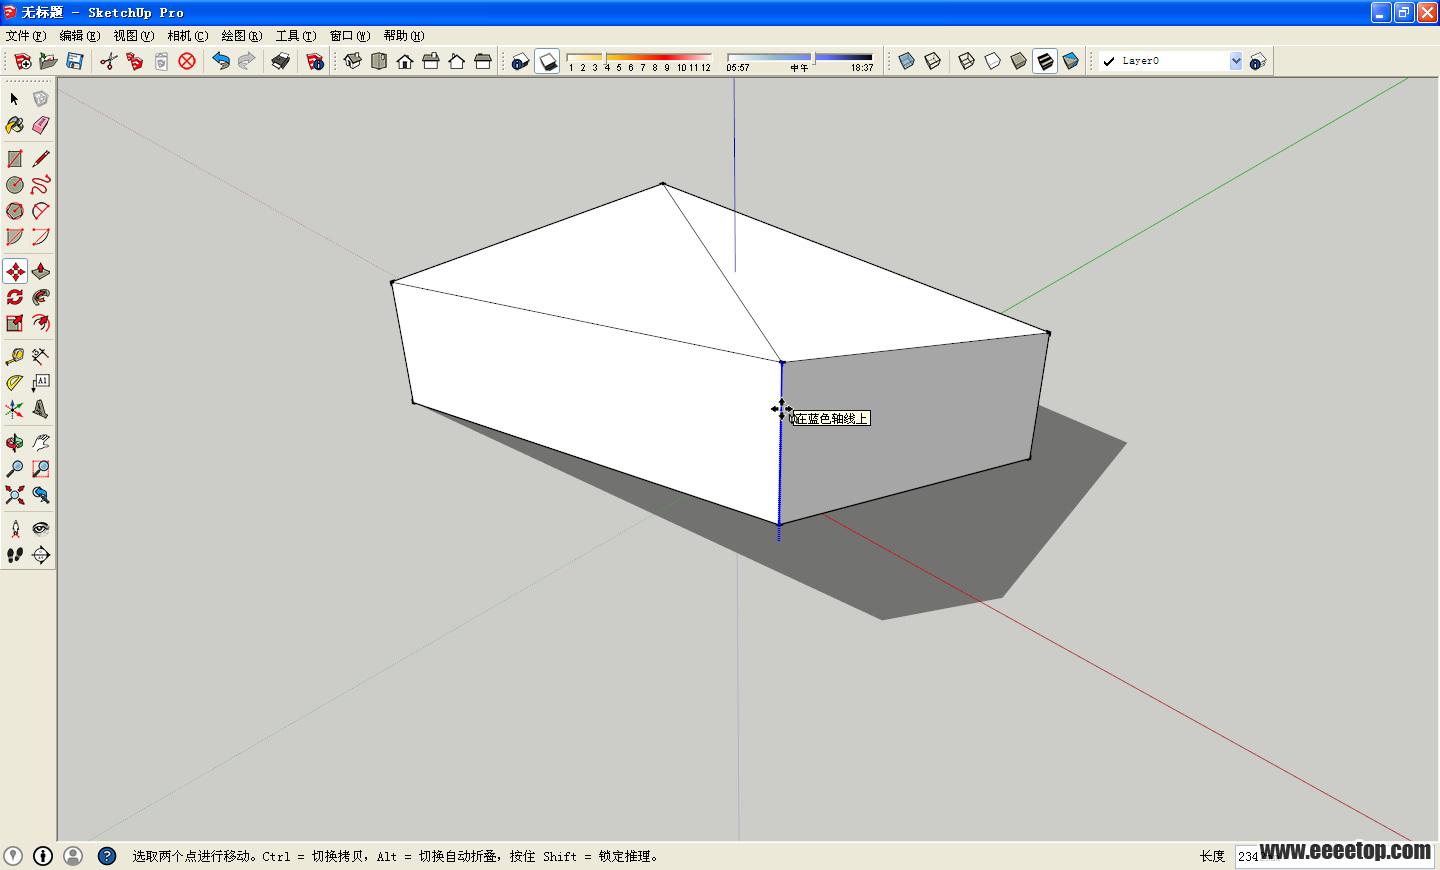Toggle shadow display on or off
The image size is (1440, 870).
[547, 62]
